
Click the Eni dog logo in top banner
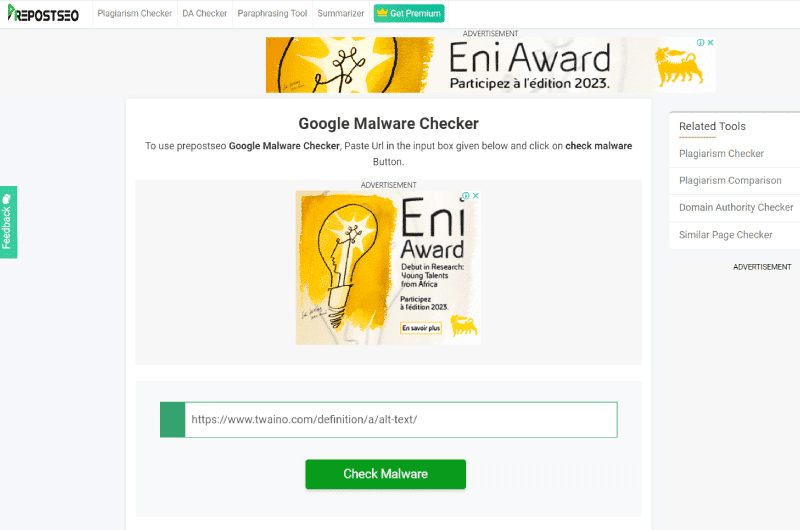coord(679,65)
